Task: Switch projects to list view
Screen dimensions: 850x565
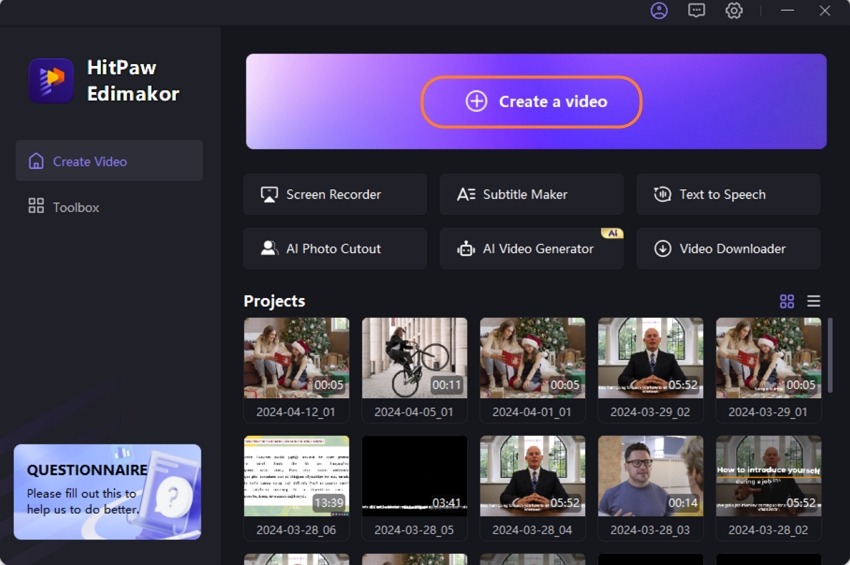Action: click(813, 301)
